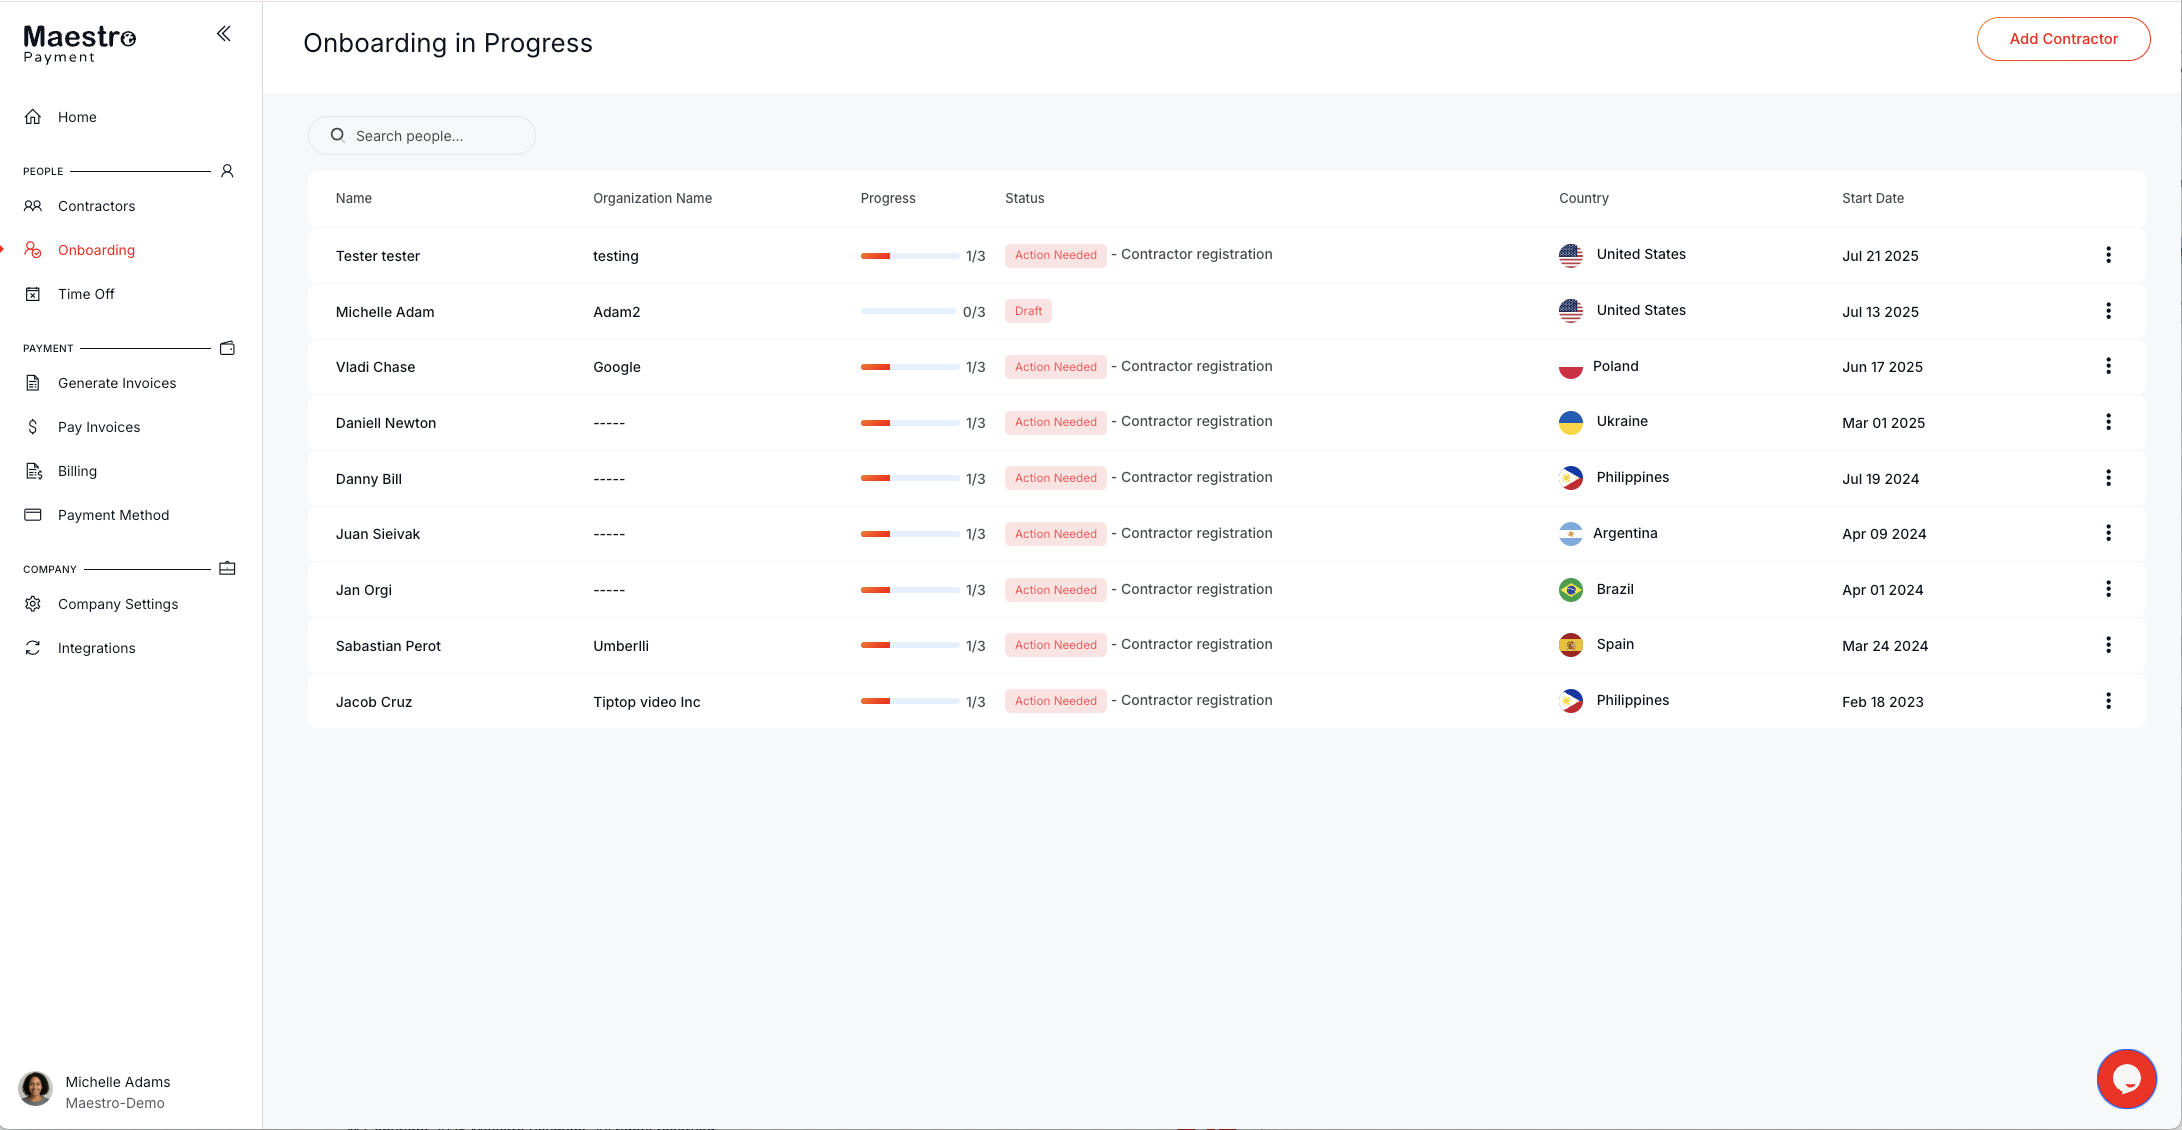Open options menu for Tester tester row
Screen dimensions: 2182x1130
[x=2108, y=255]
